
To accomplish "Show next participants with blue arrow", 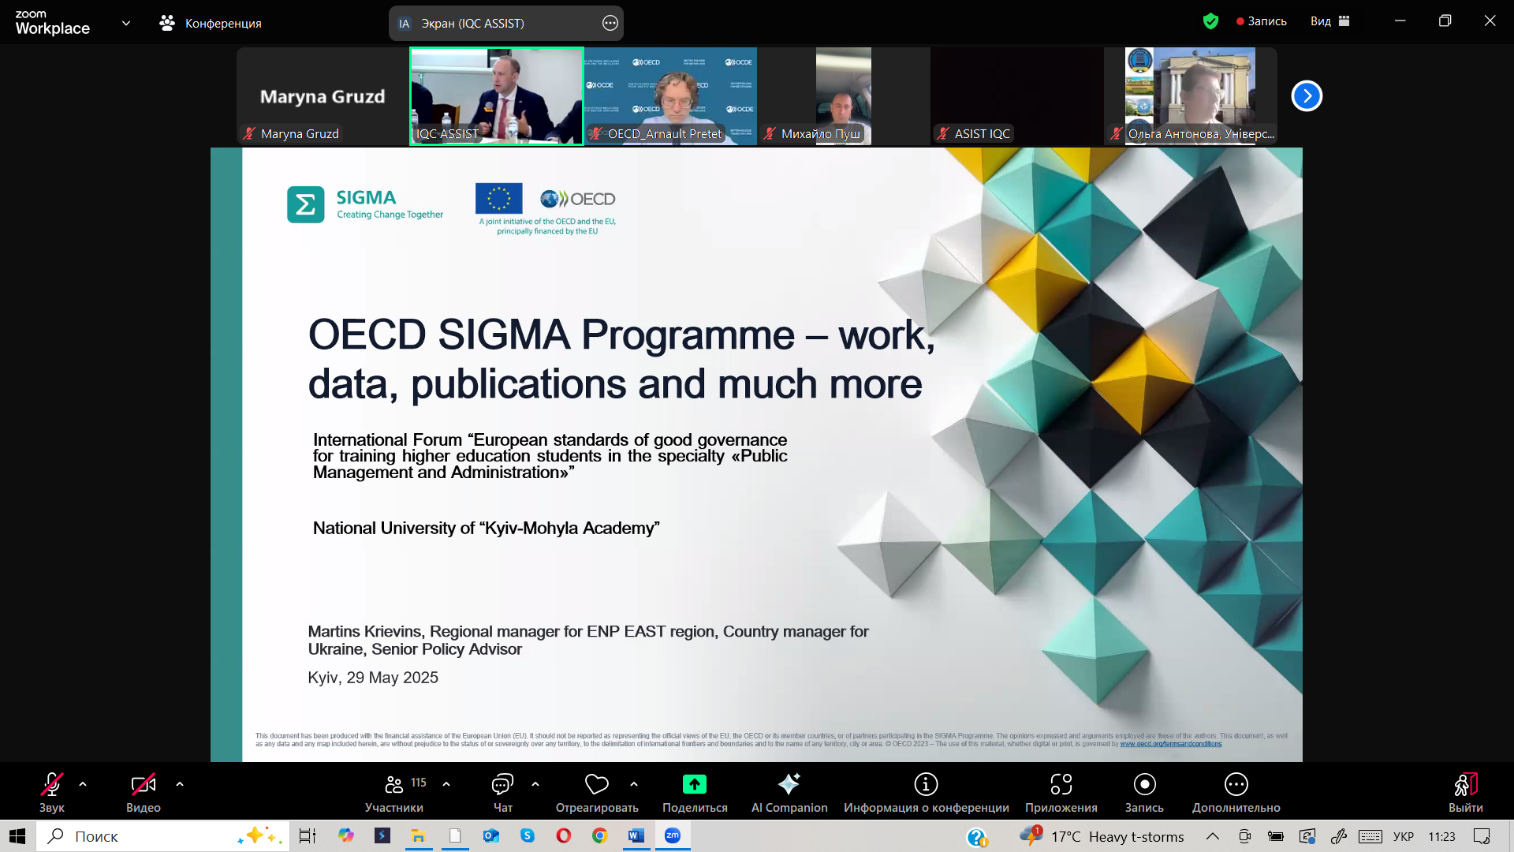I will 1306,96.
